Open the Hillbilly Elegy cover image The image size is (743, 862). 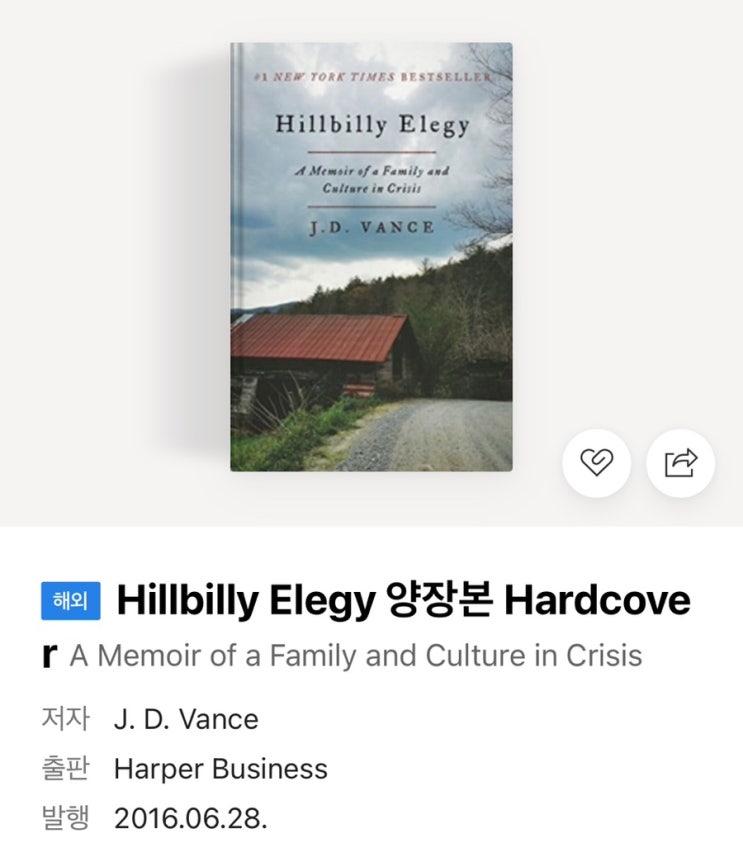point(372,257)
